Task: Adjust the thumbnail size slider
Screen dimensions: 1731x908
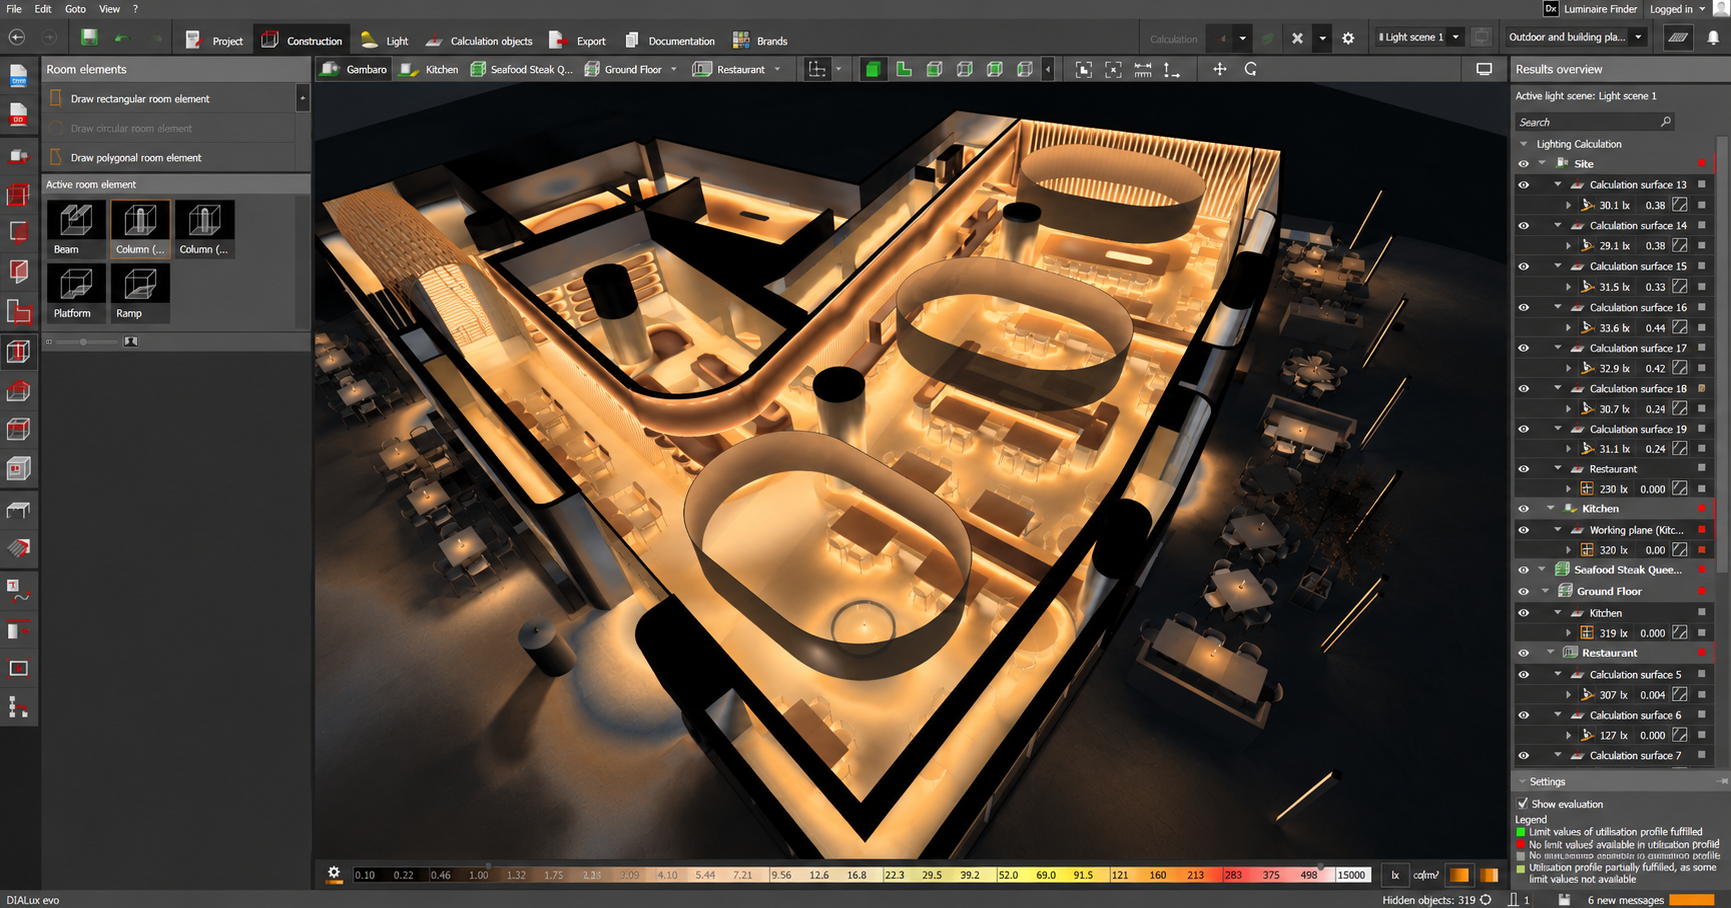Action: coord(84,342)
